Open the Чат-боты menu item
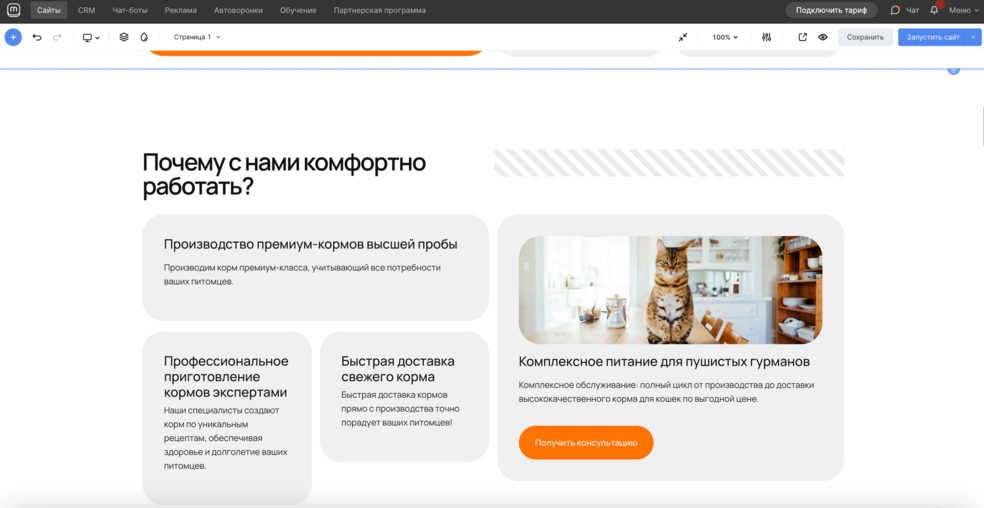The image size is (984, 508). click(130, 10)
